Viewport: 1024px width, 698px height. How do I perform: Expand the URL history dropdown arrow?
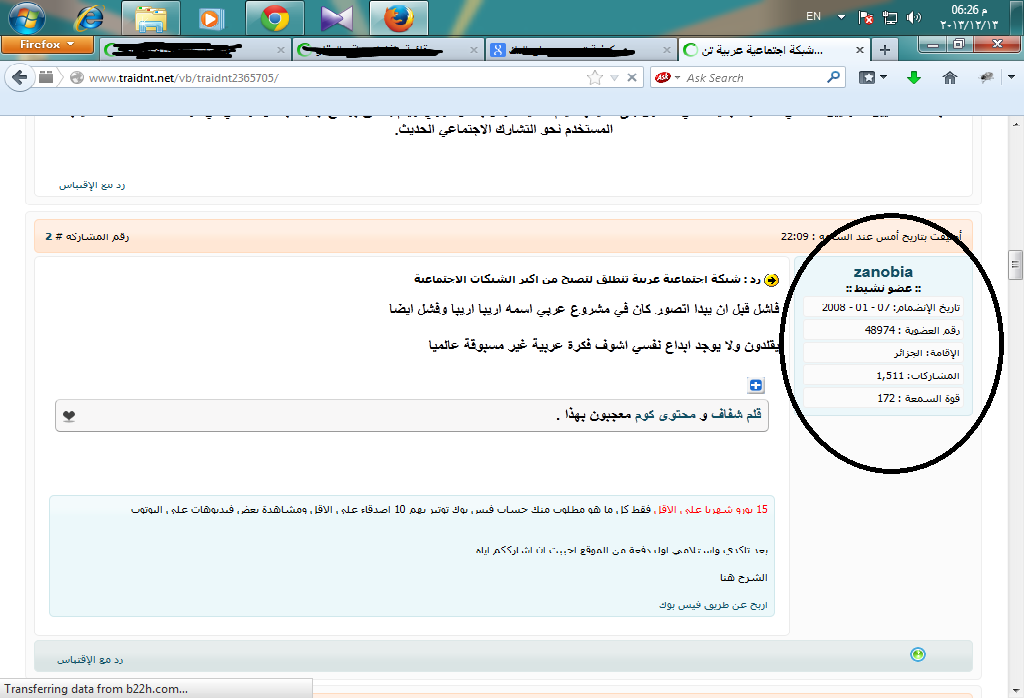point(616,77)
